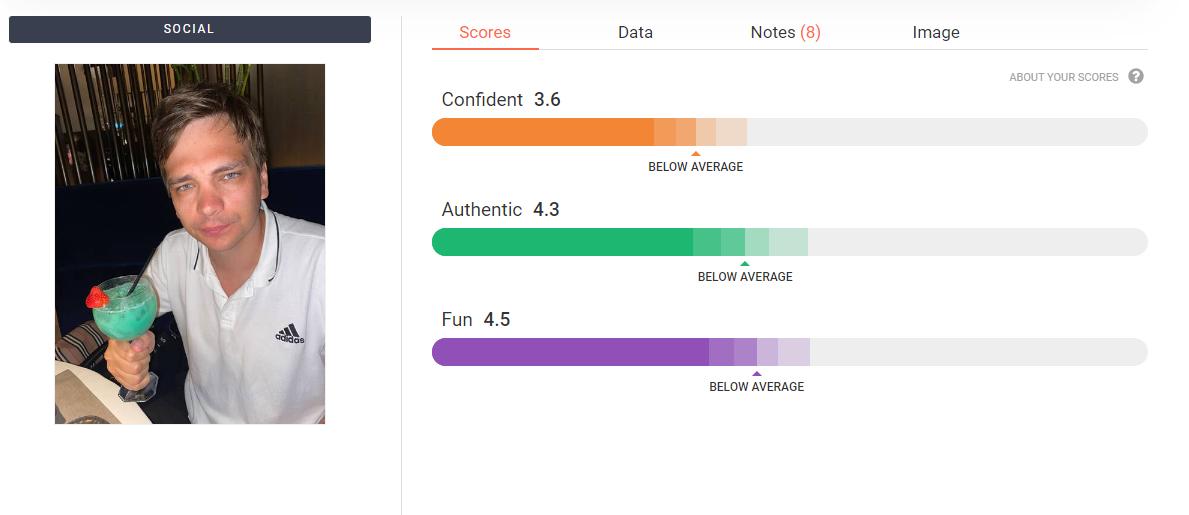Click the orange average marker triangle
The height and width of the screenshot is (515, 1189).
(695, 153)
